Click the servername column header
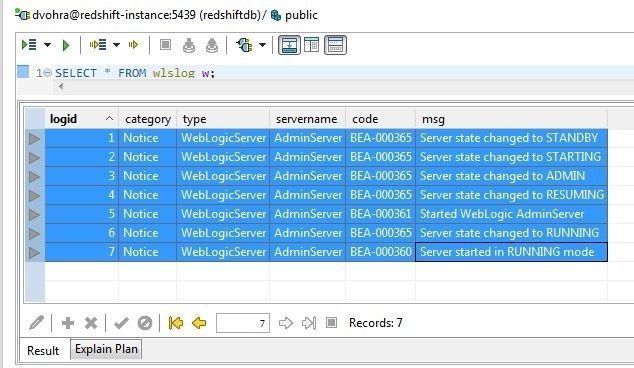Viewport: 634px width, 368px height. (307, 119)
